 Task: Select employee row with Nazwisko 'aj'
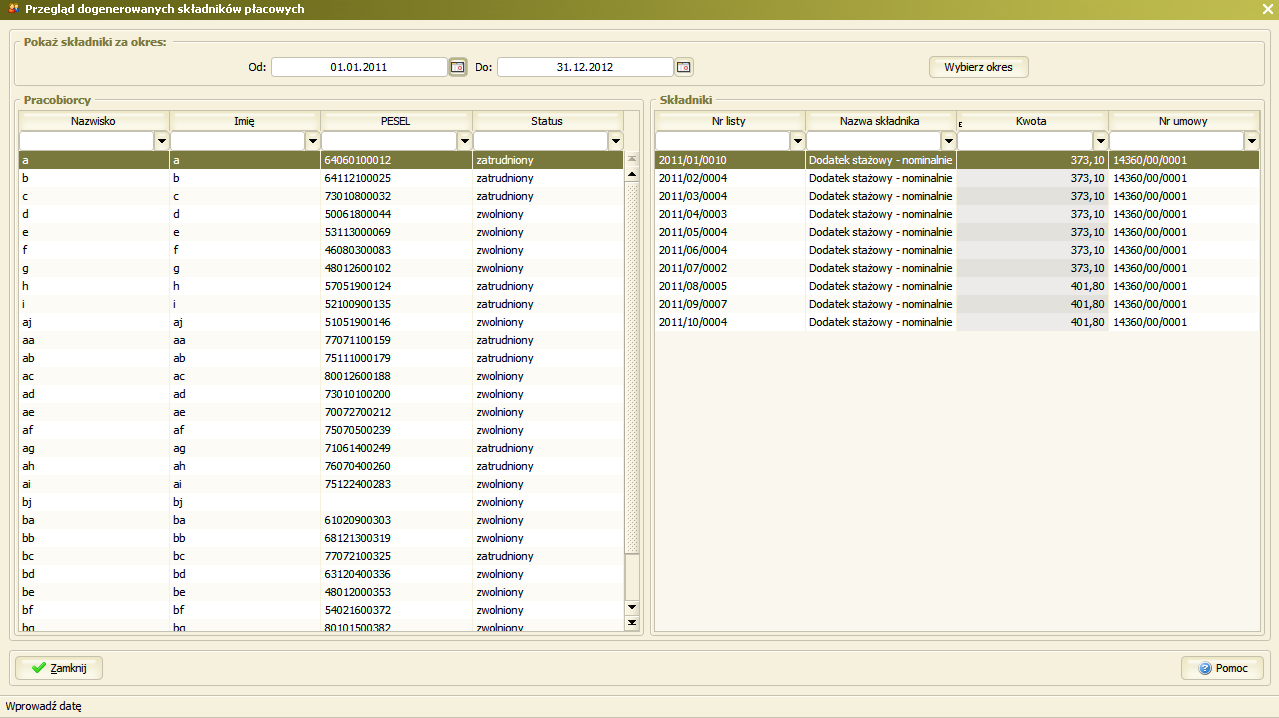tap(321, 322)
